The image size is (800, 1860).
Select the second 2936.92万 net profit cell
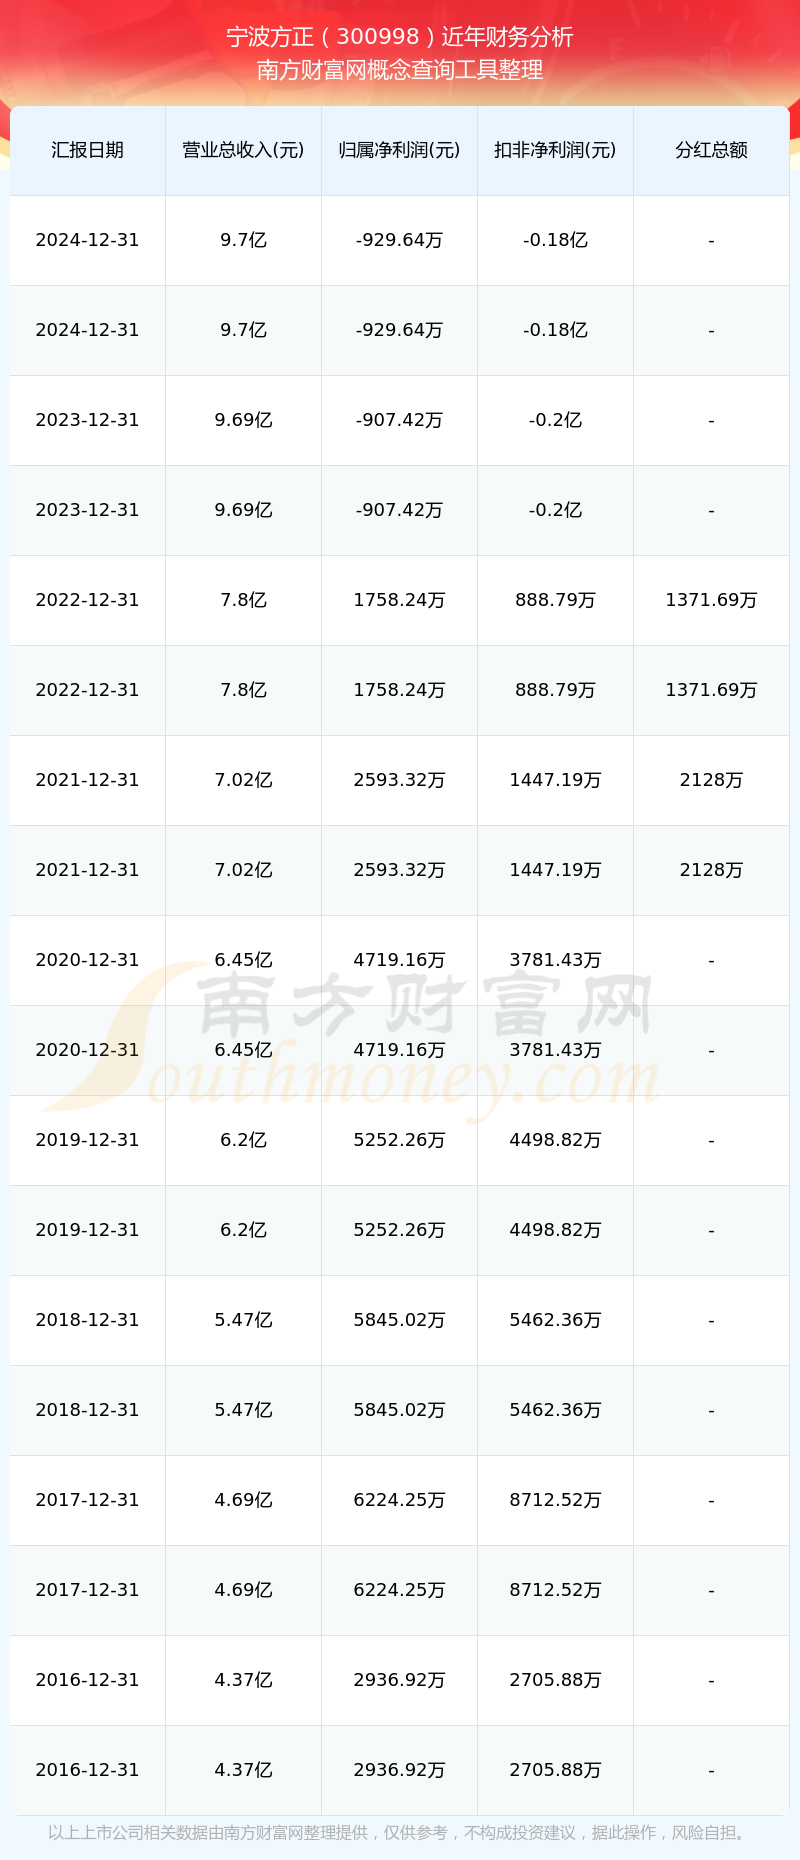coord(399,1770)
